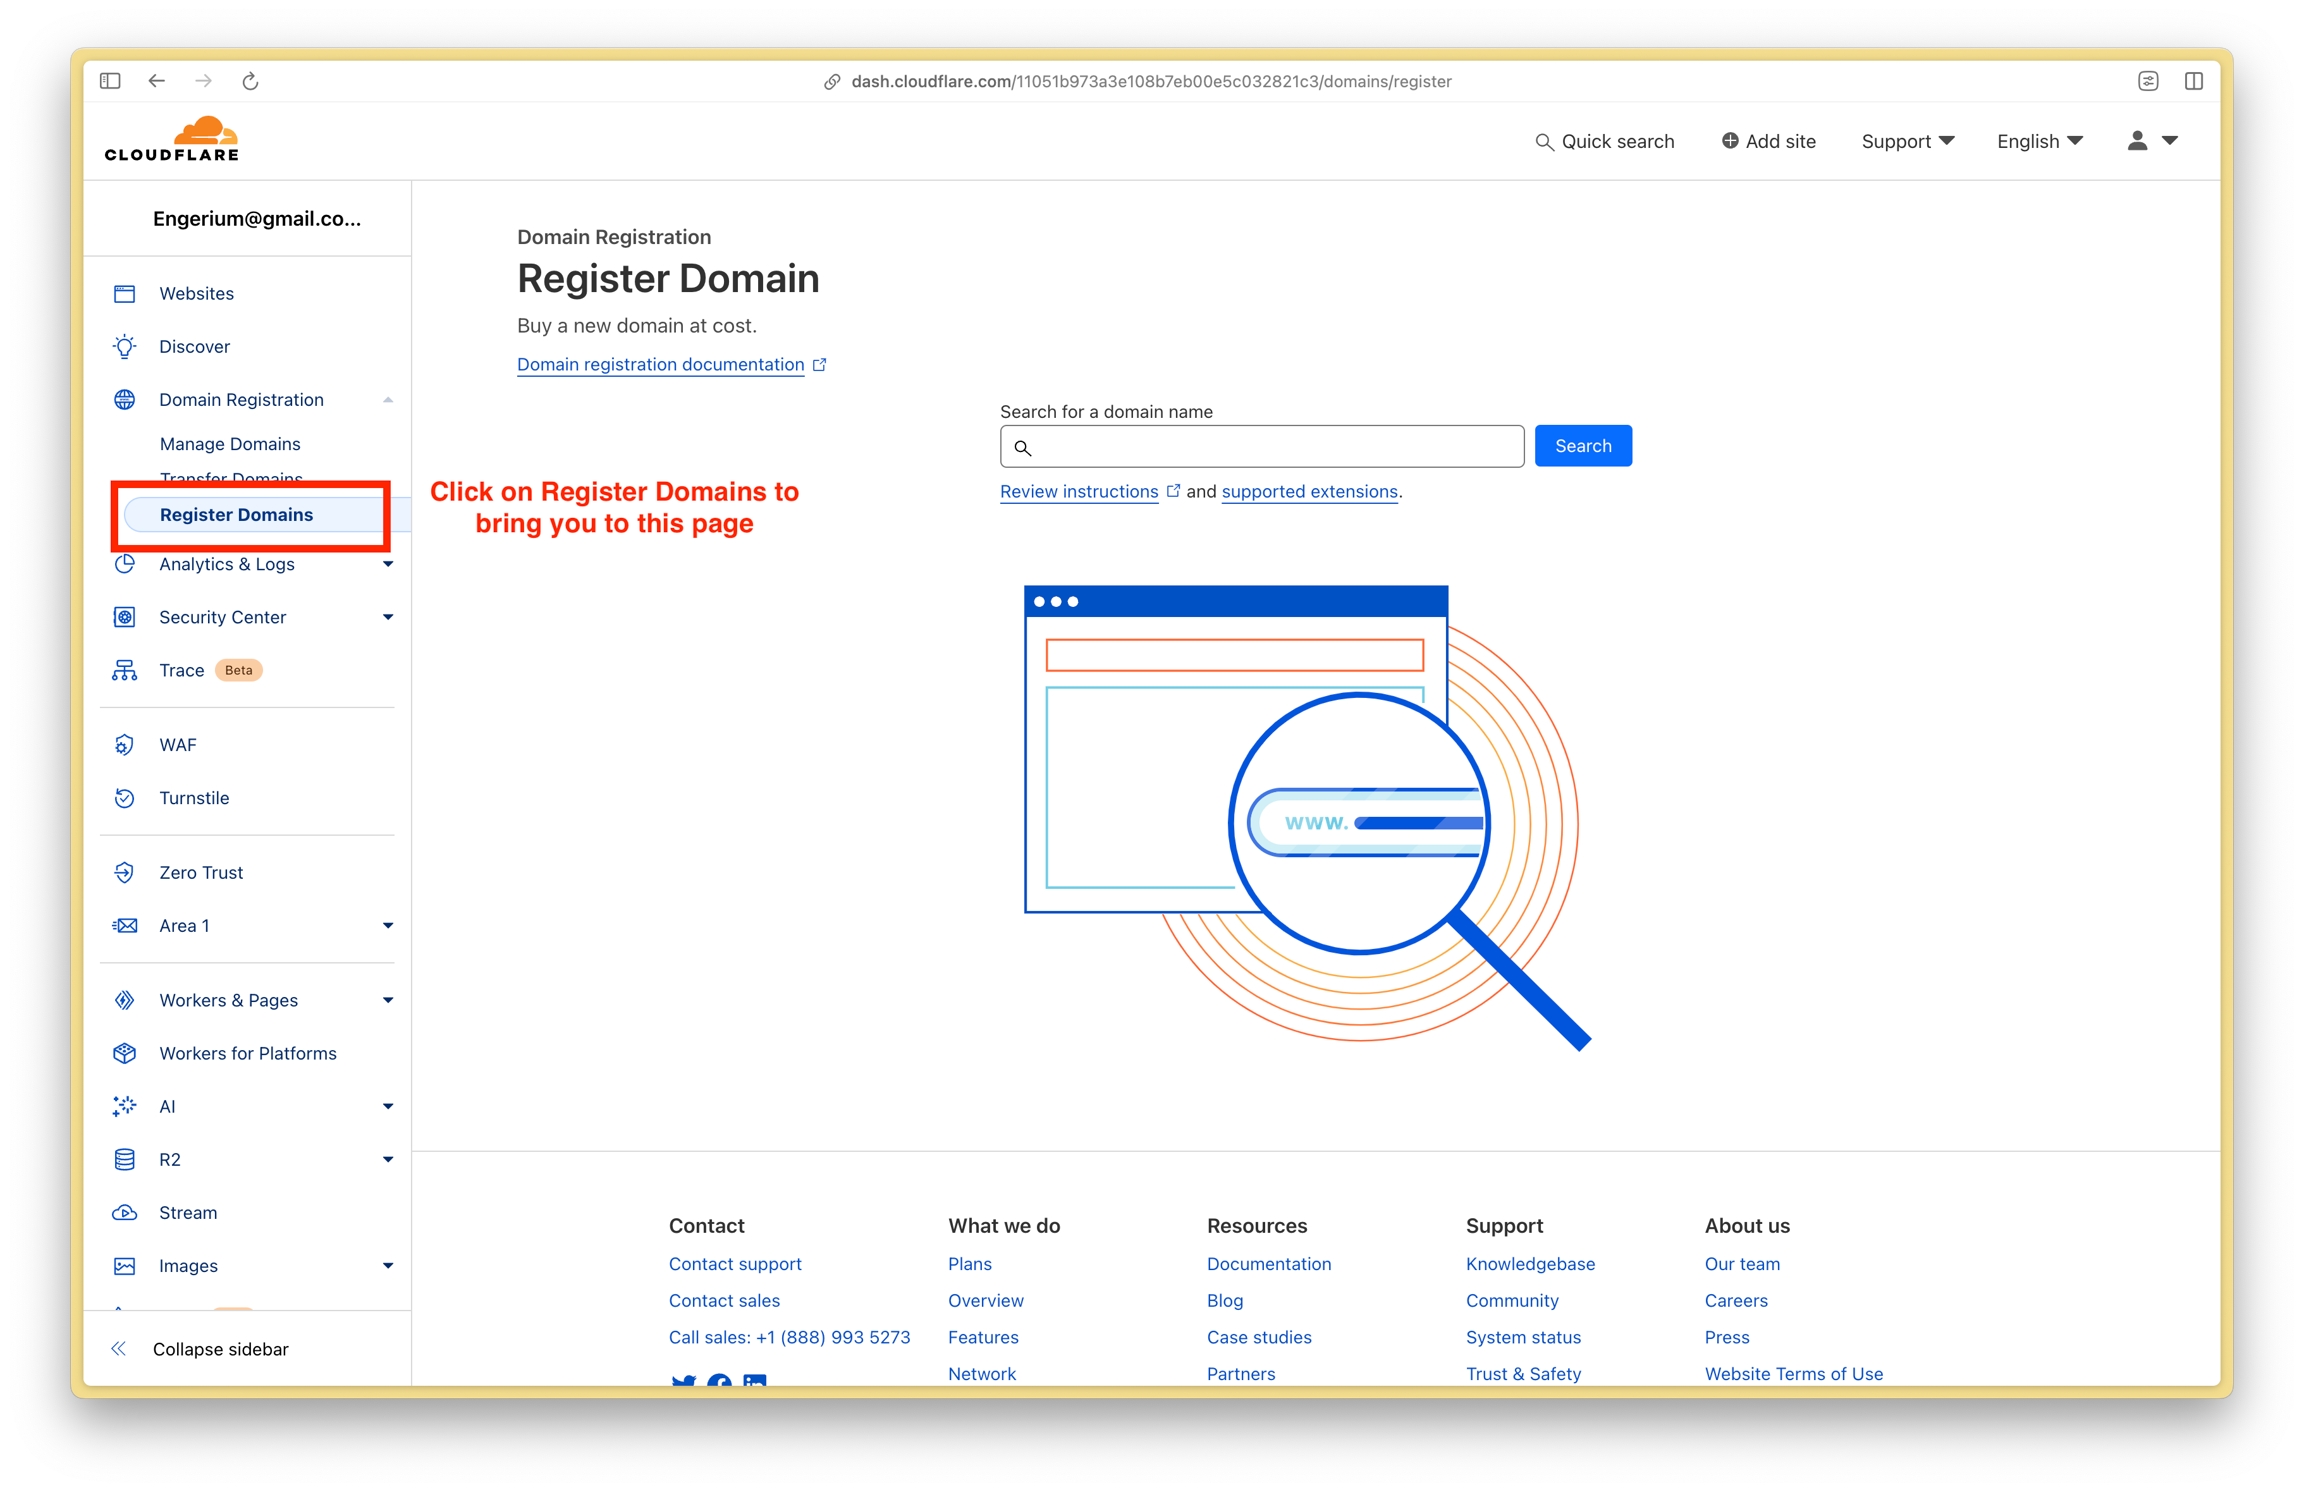Click the browser reload icon
Image resolution: width=2304 pixels, height=1492 pixels.
click(250, 81)
